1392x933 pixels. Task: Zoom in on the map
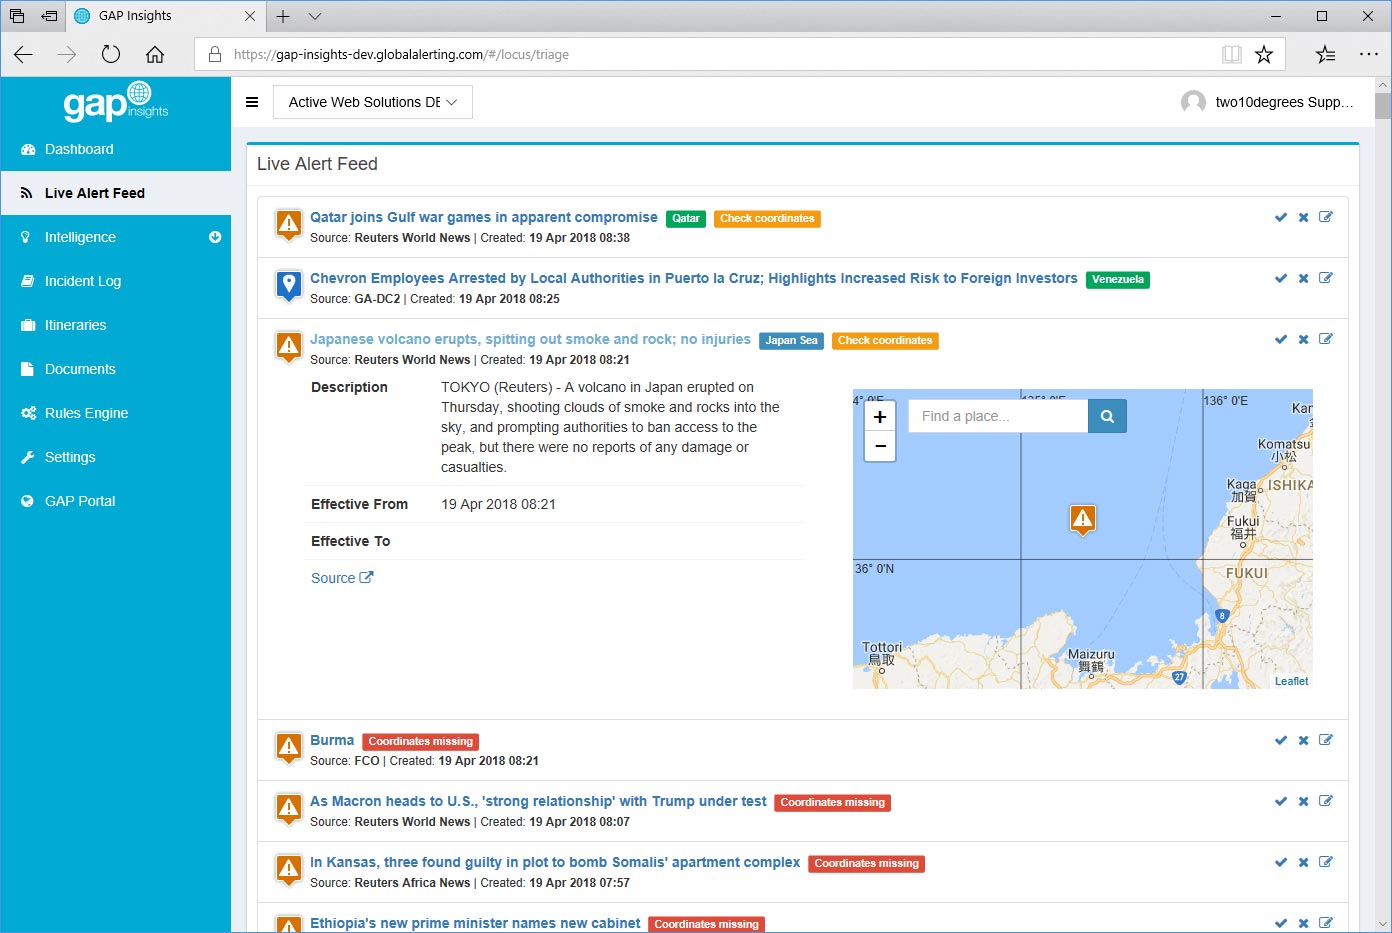(880, 417)
